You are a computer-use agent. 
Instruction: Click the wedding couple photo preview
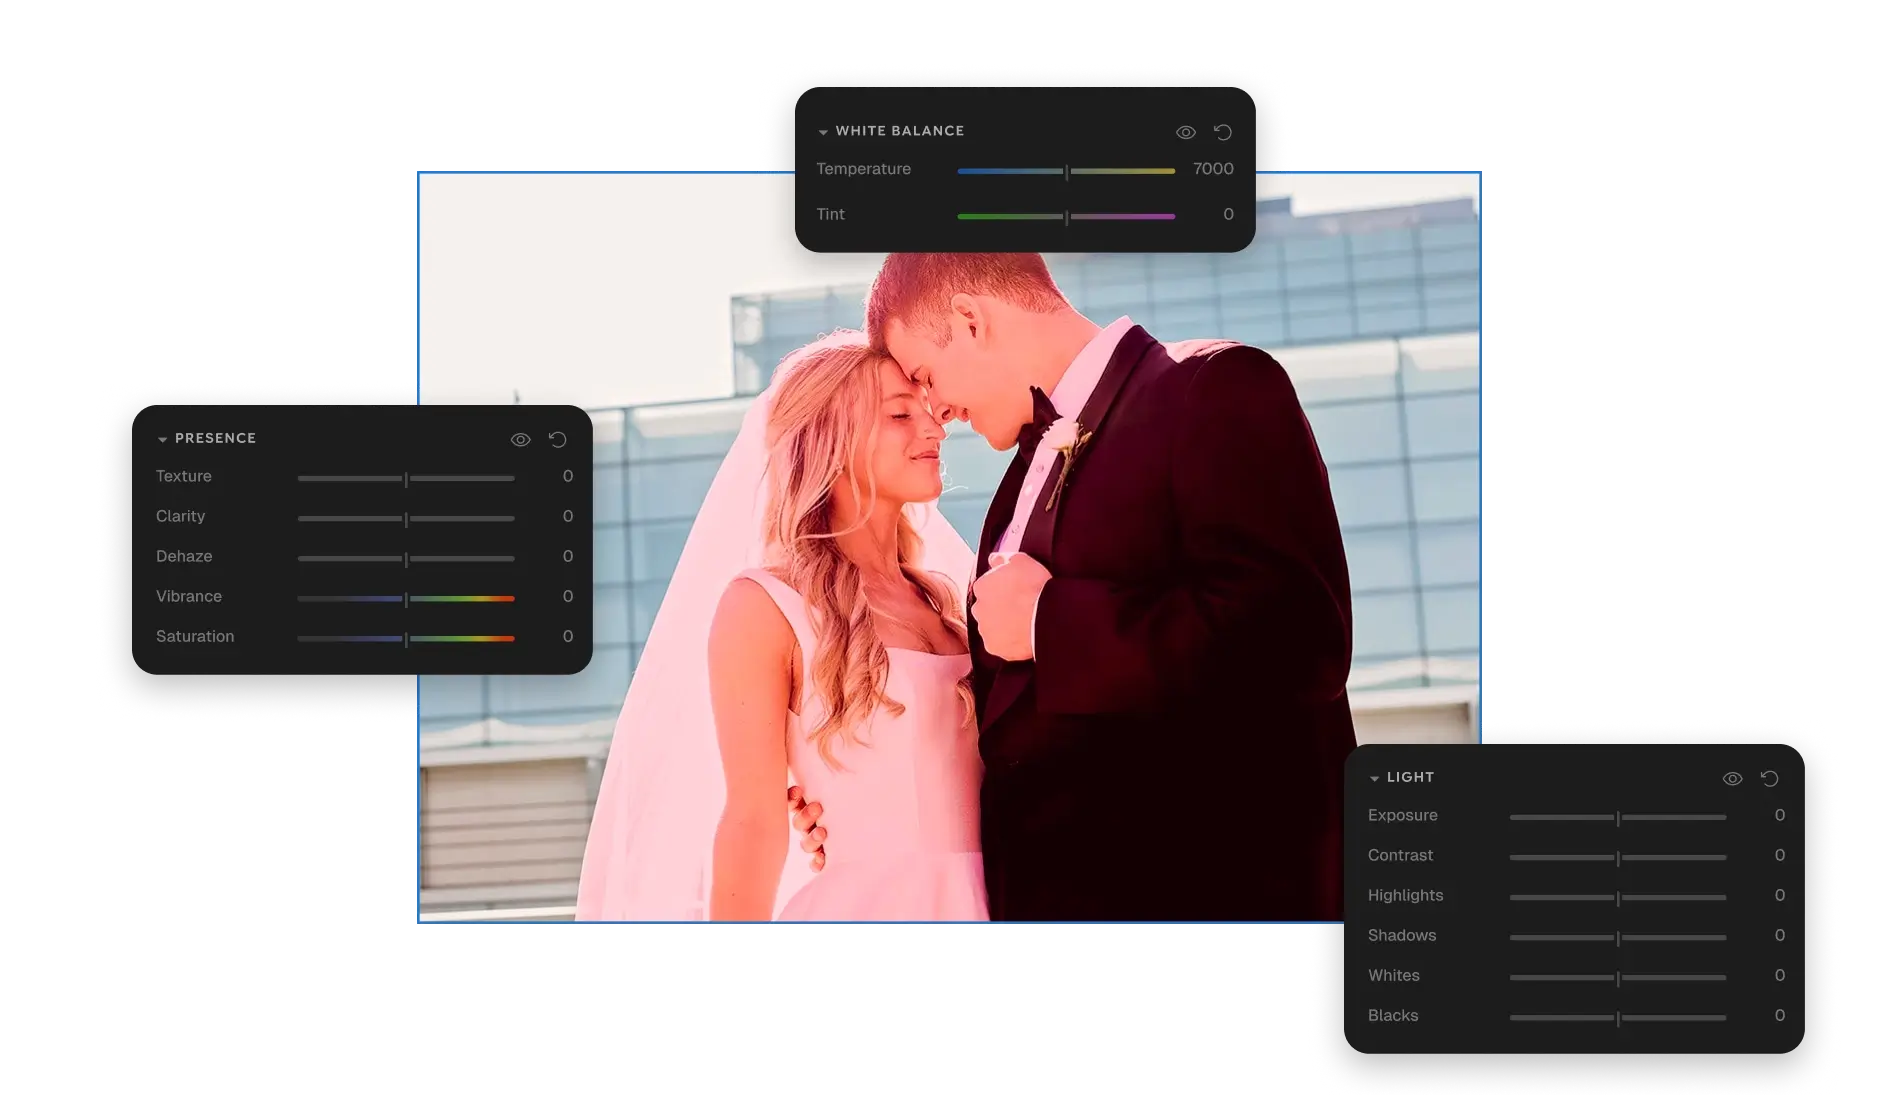click(900, 600)
